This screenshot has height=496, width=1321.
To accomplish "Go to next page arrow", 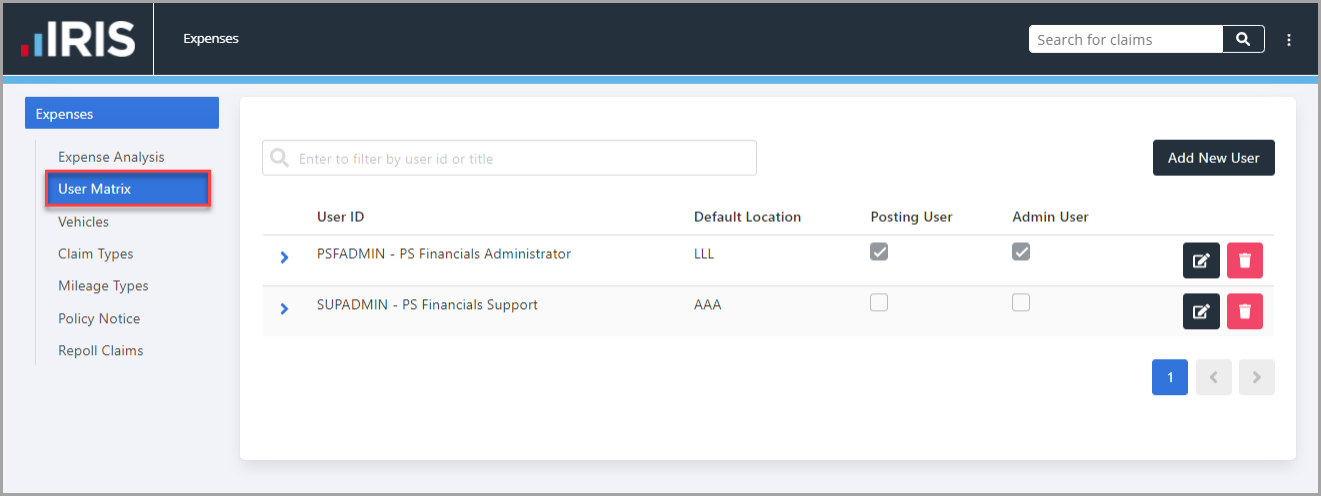I will pyautogui.click(x=1257, y=377).
